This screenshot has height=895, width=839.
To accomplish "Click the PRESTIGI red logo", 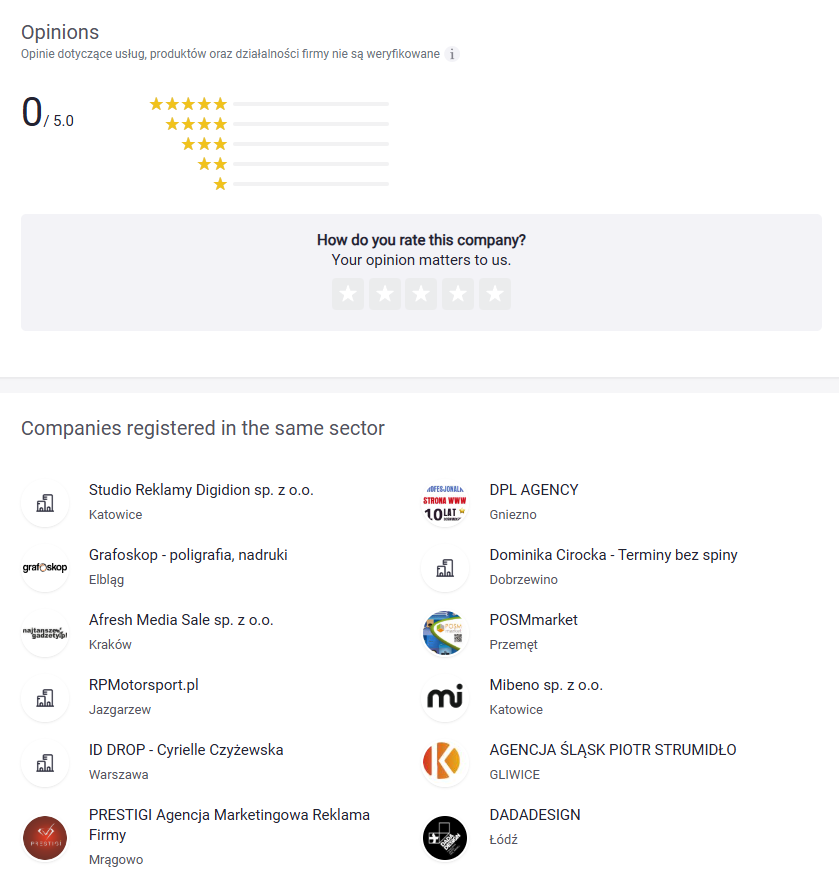I will tap(45, 838).
